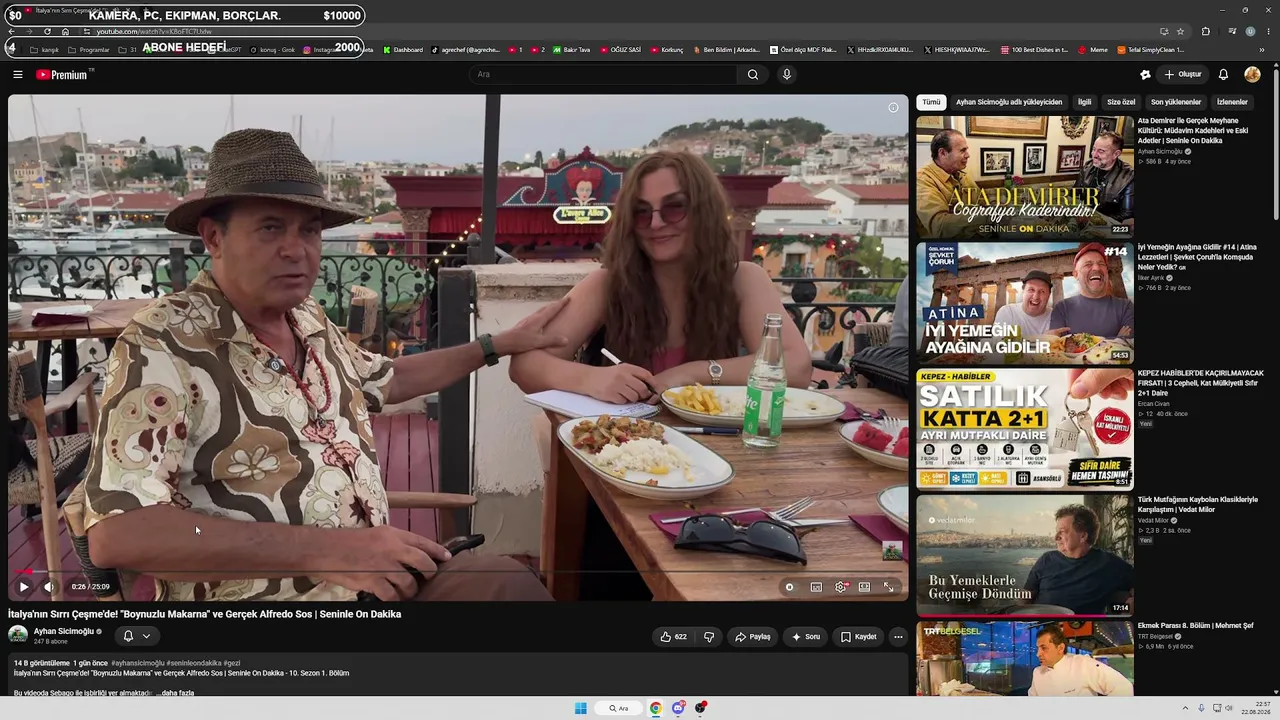Viewport: 1280px width, 720px height.
Task: Open YouTube notifications bell in header
Action: coord(1223,74)
